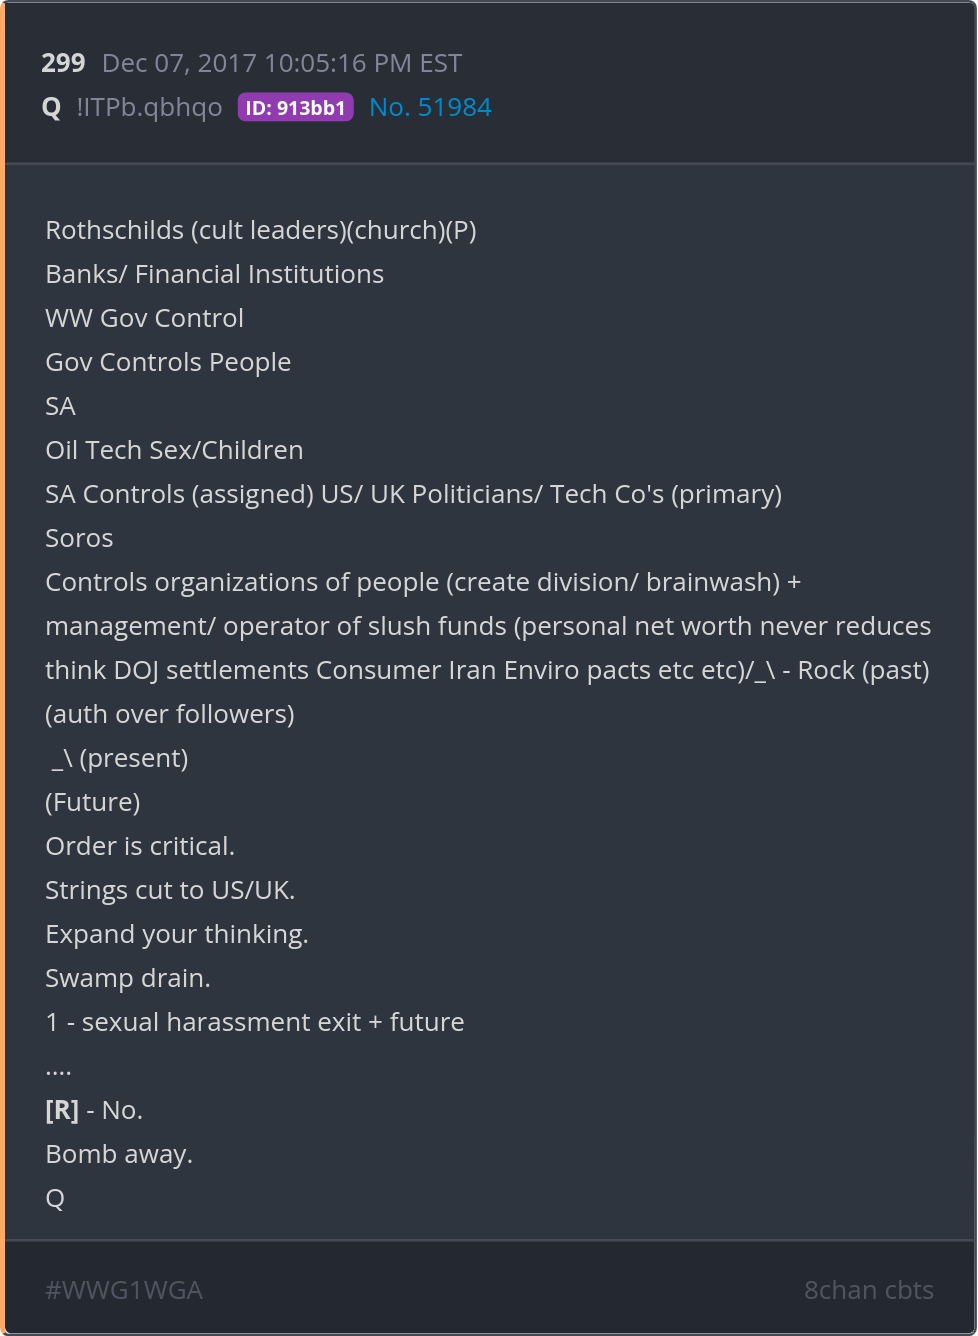
Task: Click the purple ID: 913bb1 badge
Action: coord(295,108)
